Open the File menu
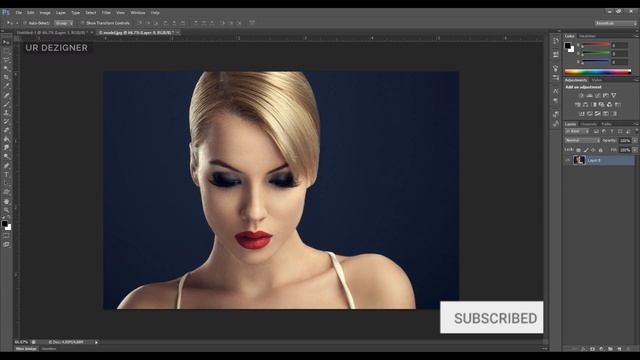The height and width of the screenshot is (360, 640). pyautogui.click(x=19, y=13)
